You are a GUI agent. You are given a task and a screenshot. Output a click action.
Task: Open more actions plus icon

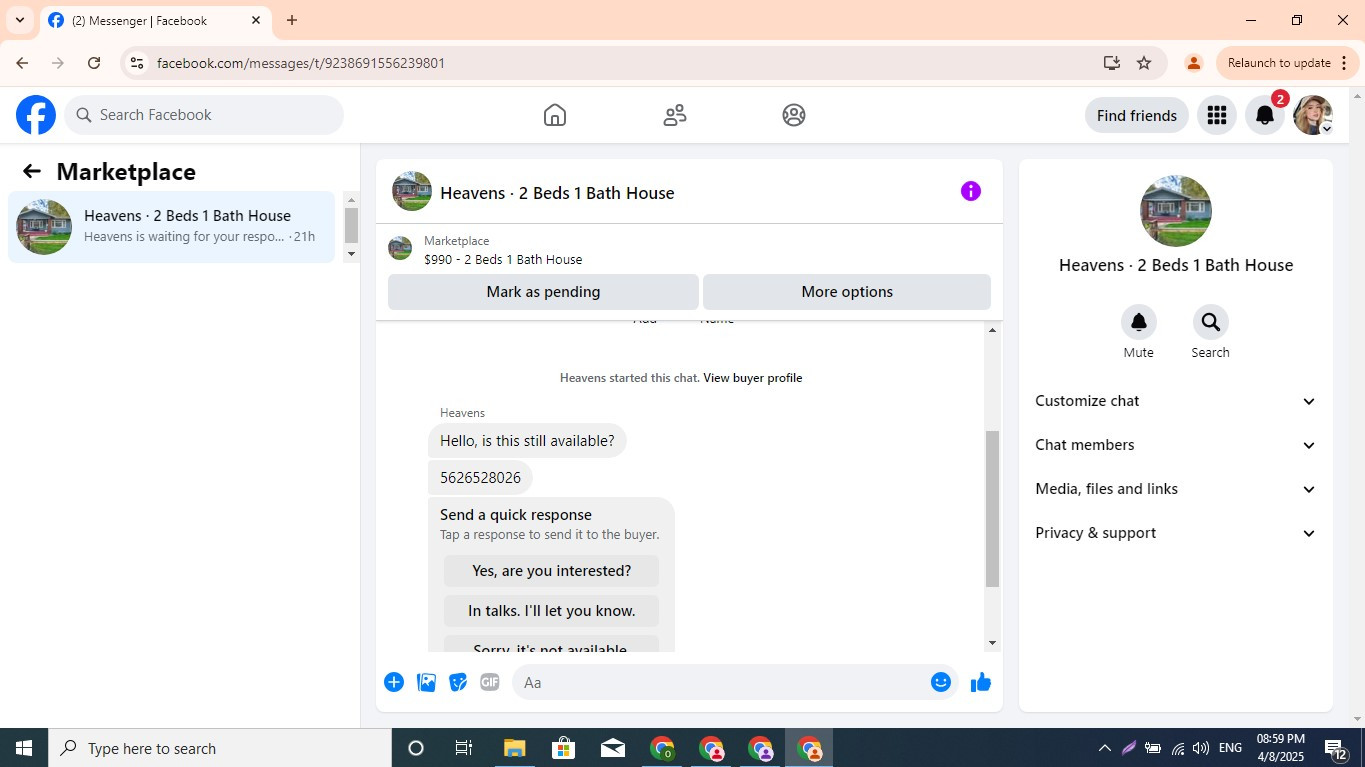point(394,682)
